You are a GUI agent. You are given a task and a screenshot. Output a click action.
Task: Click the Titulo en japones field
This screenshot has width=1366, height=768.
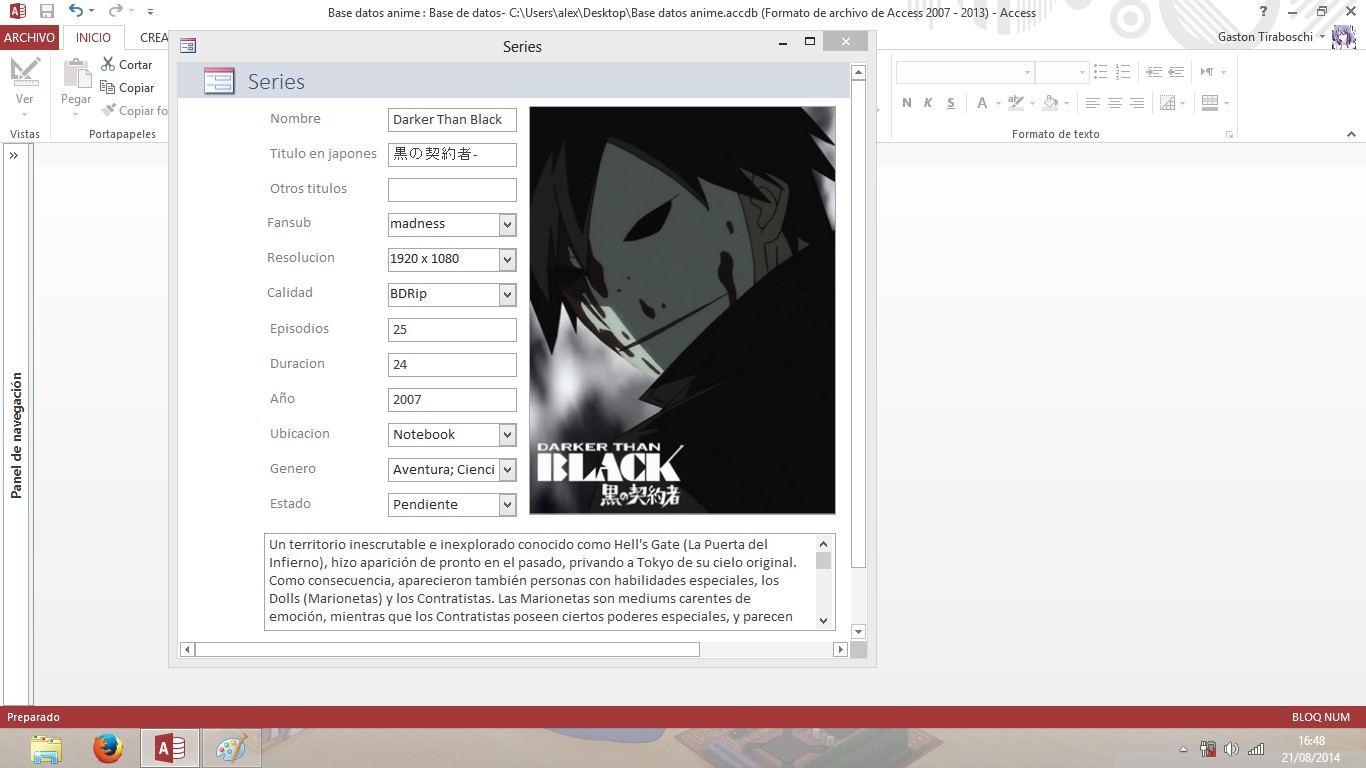(x=452, y=155)
